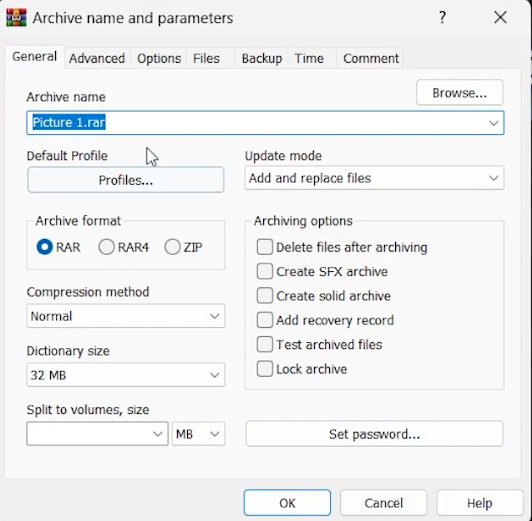Switch to the Advanced tab
The image size is (532, 521).
point(97,58)
